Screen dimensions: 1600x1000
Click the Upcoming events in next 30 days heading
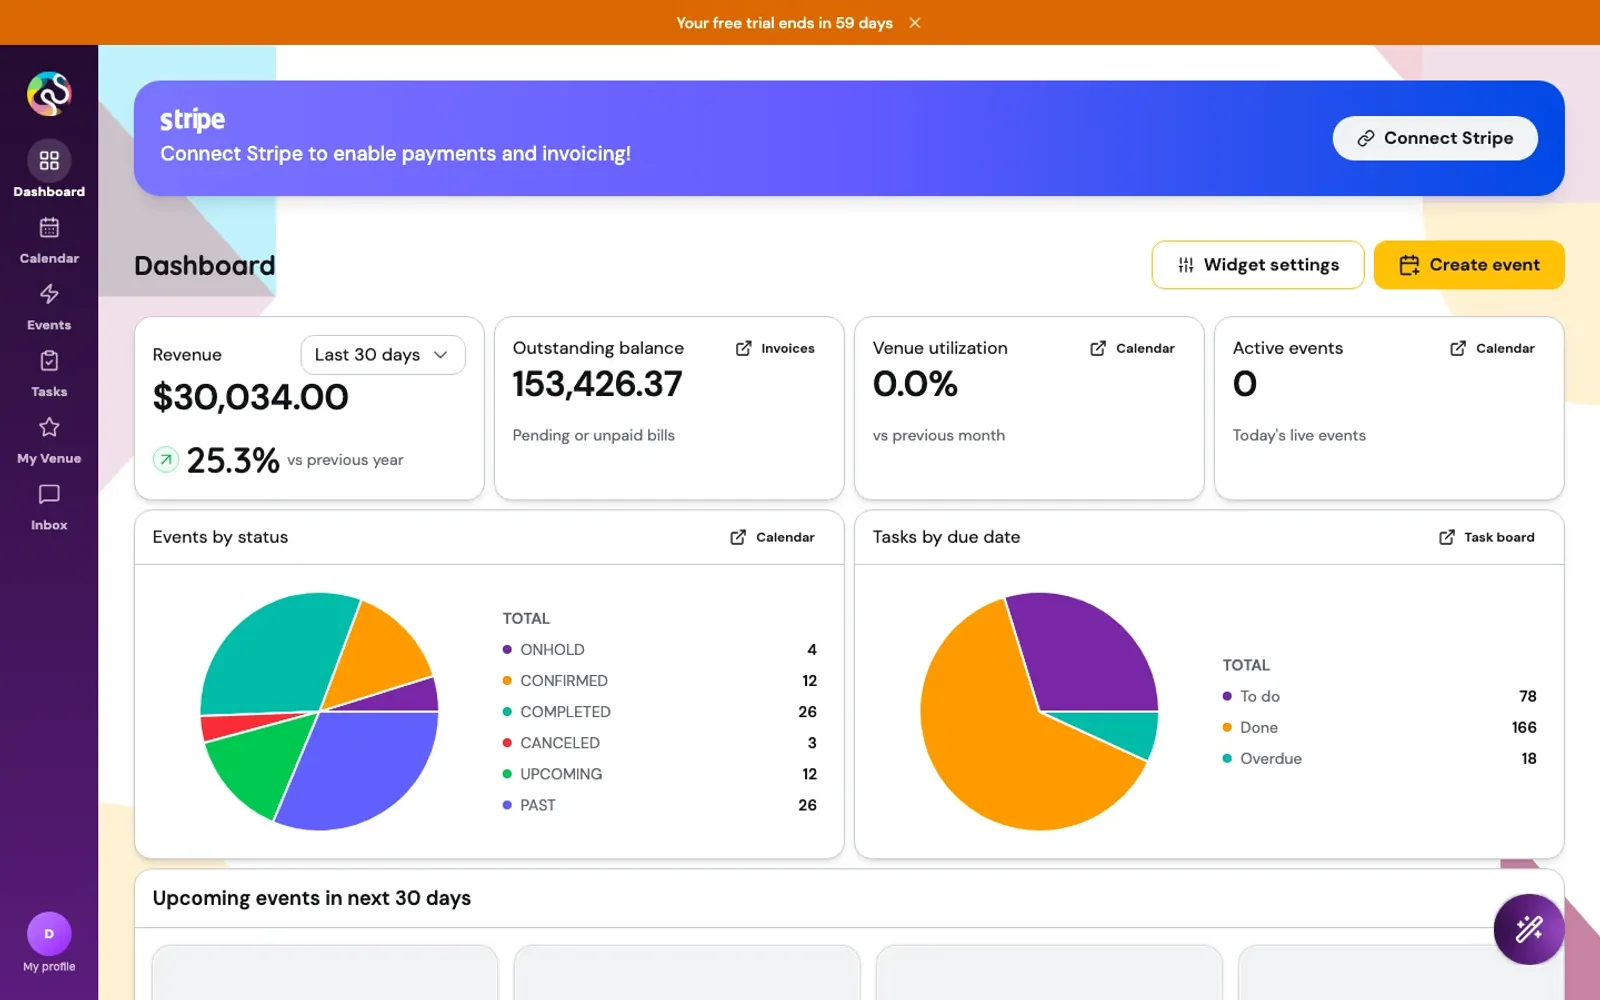[312, 898]
